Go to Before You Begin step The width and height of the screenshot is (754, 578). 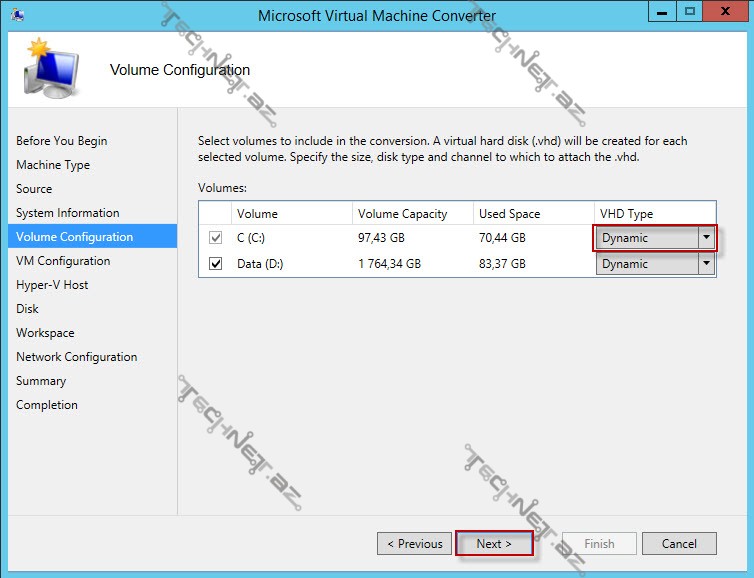61,141
